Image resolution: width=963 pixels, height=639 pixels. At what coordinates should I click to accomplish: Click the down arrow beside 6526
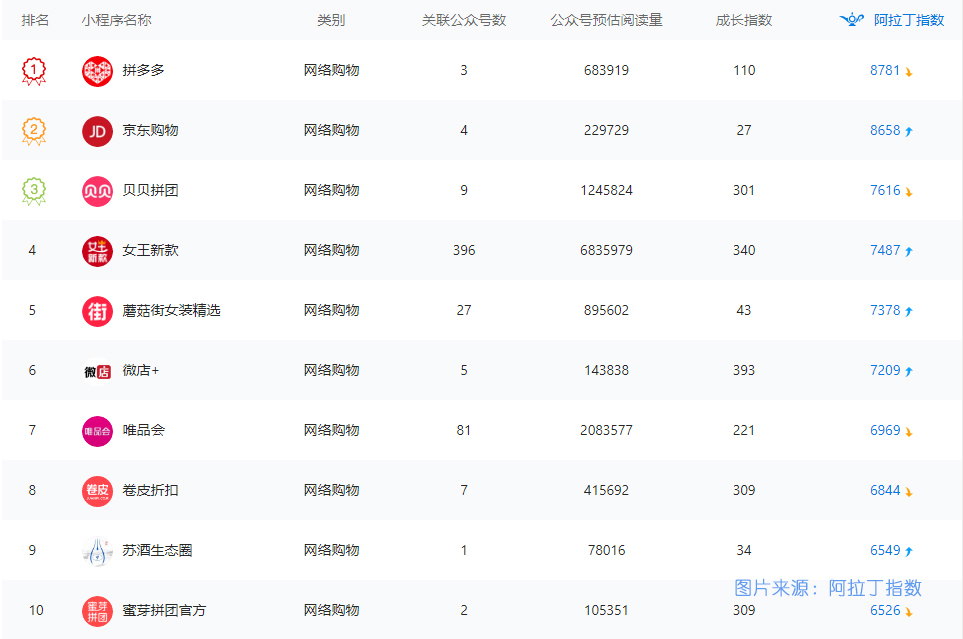point(908,612)
